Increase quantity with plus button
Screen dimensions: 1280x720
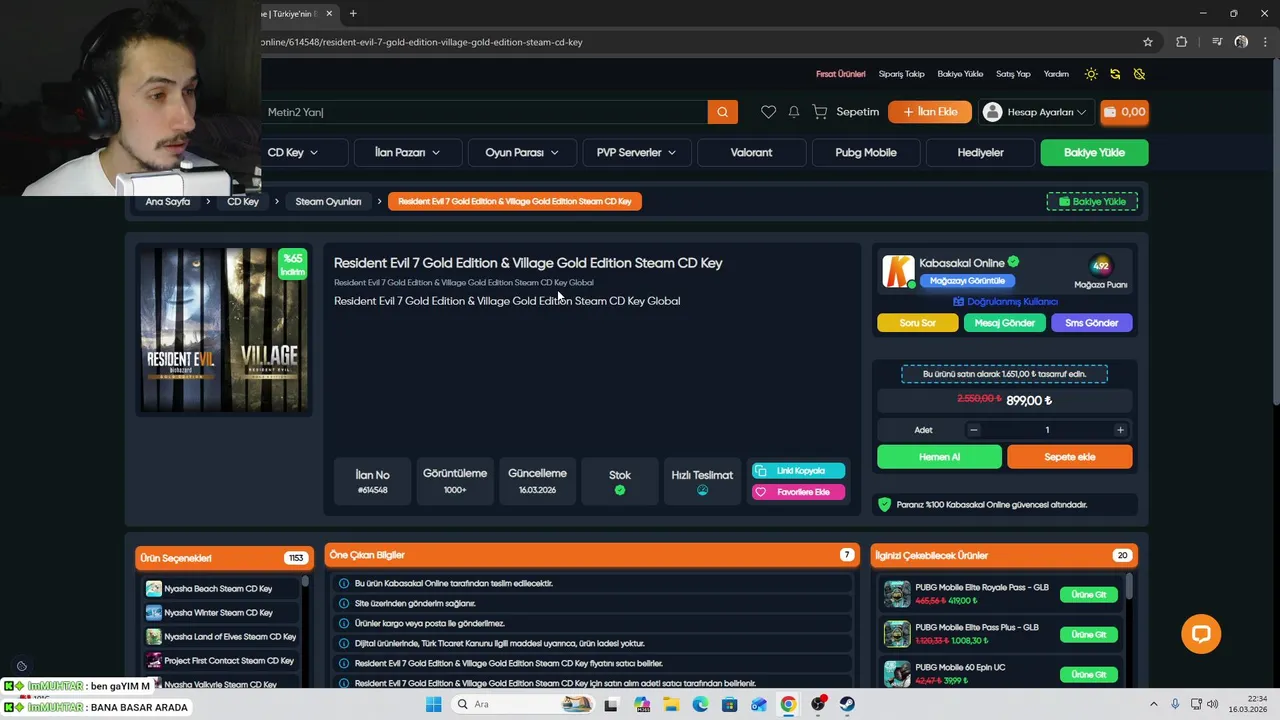1120,430
